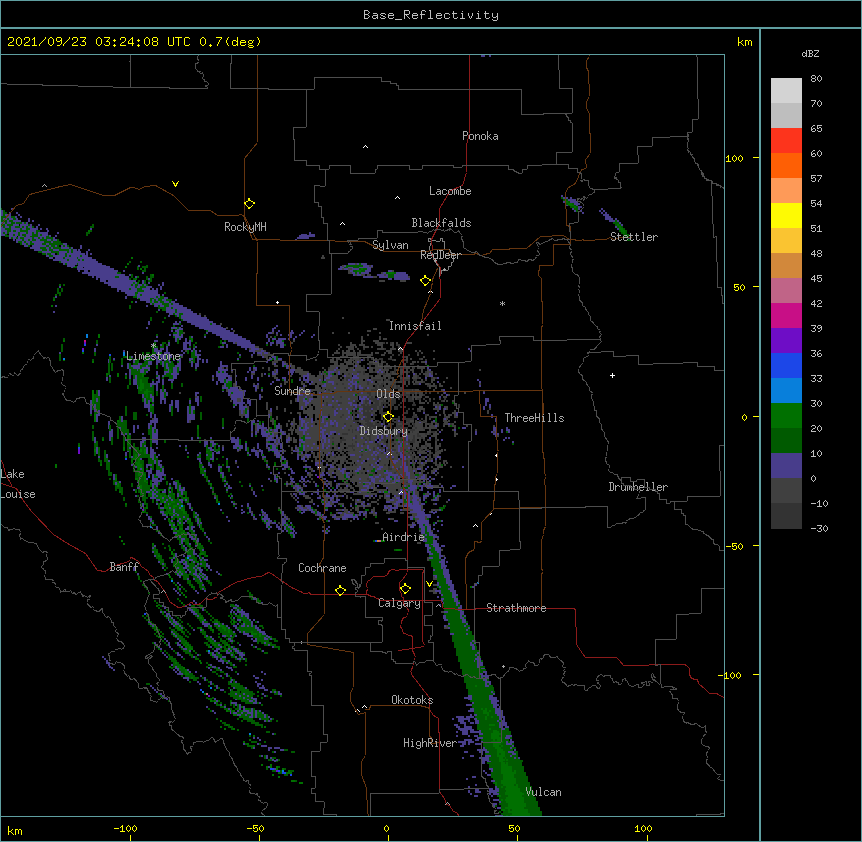862x842 pixels.
Task: Click the yellow 51-54 dBZ legend swatch
Action: point(786,215)
